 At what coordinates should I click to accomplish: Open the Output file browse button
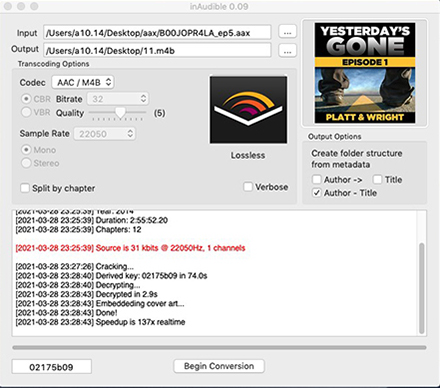tap(287, 51)
